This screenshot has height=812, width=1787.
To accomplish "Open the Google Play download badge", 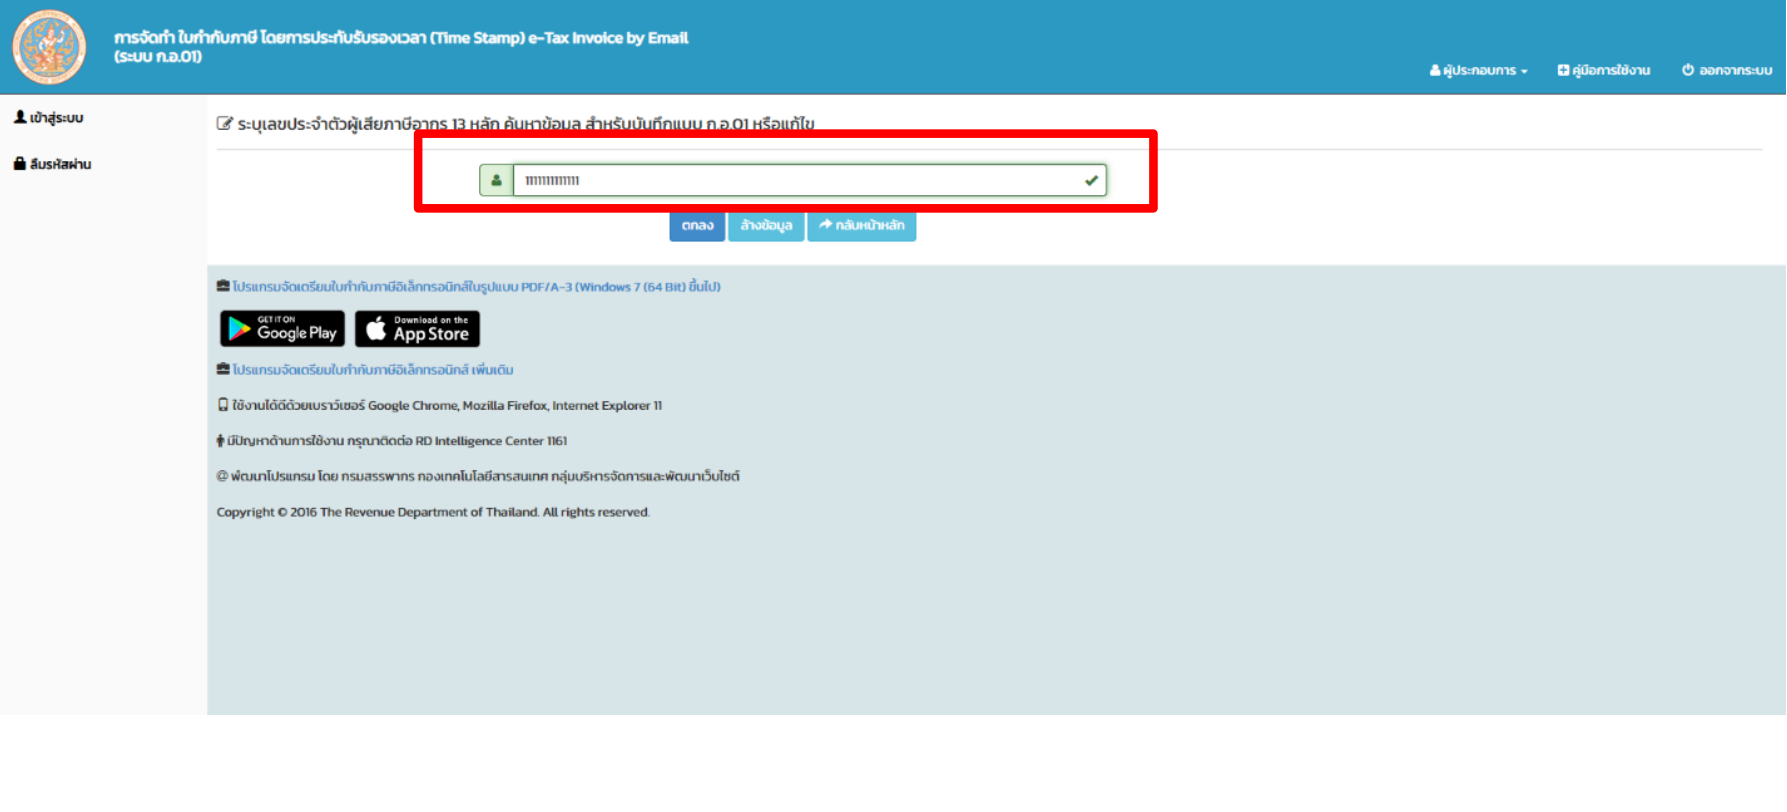I will pyautogui.click(x=282, y=329).
